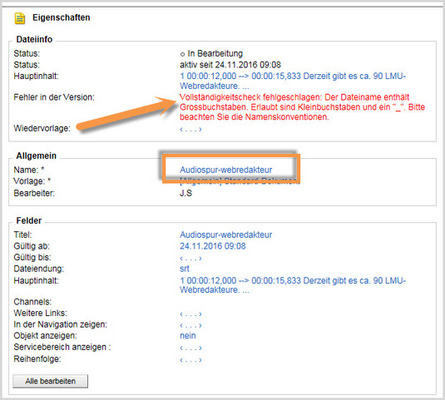Viewport: 445px width, 400px height.
Task: Edit the empty Wiedervorlage placeholder value
Action: click(x=191, y=129)
